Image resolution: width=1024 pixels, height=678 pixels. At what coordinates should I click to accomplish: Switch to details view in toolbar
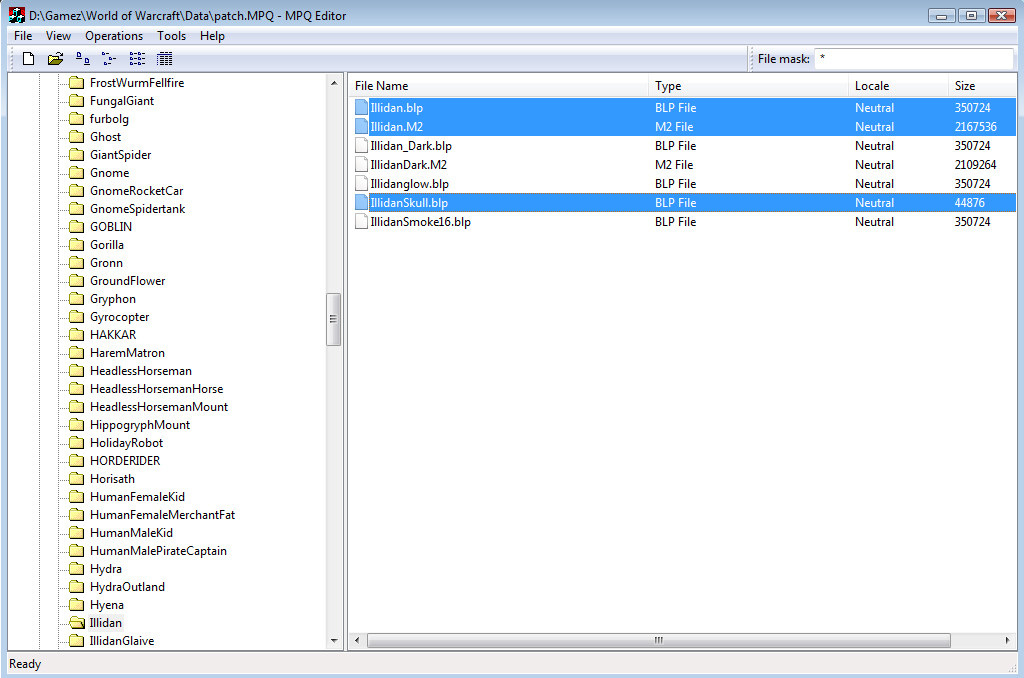click(x=164, y=59)
